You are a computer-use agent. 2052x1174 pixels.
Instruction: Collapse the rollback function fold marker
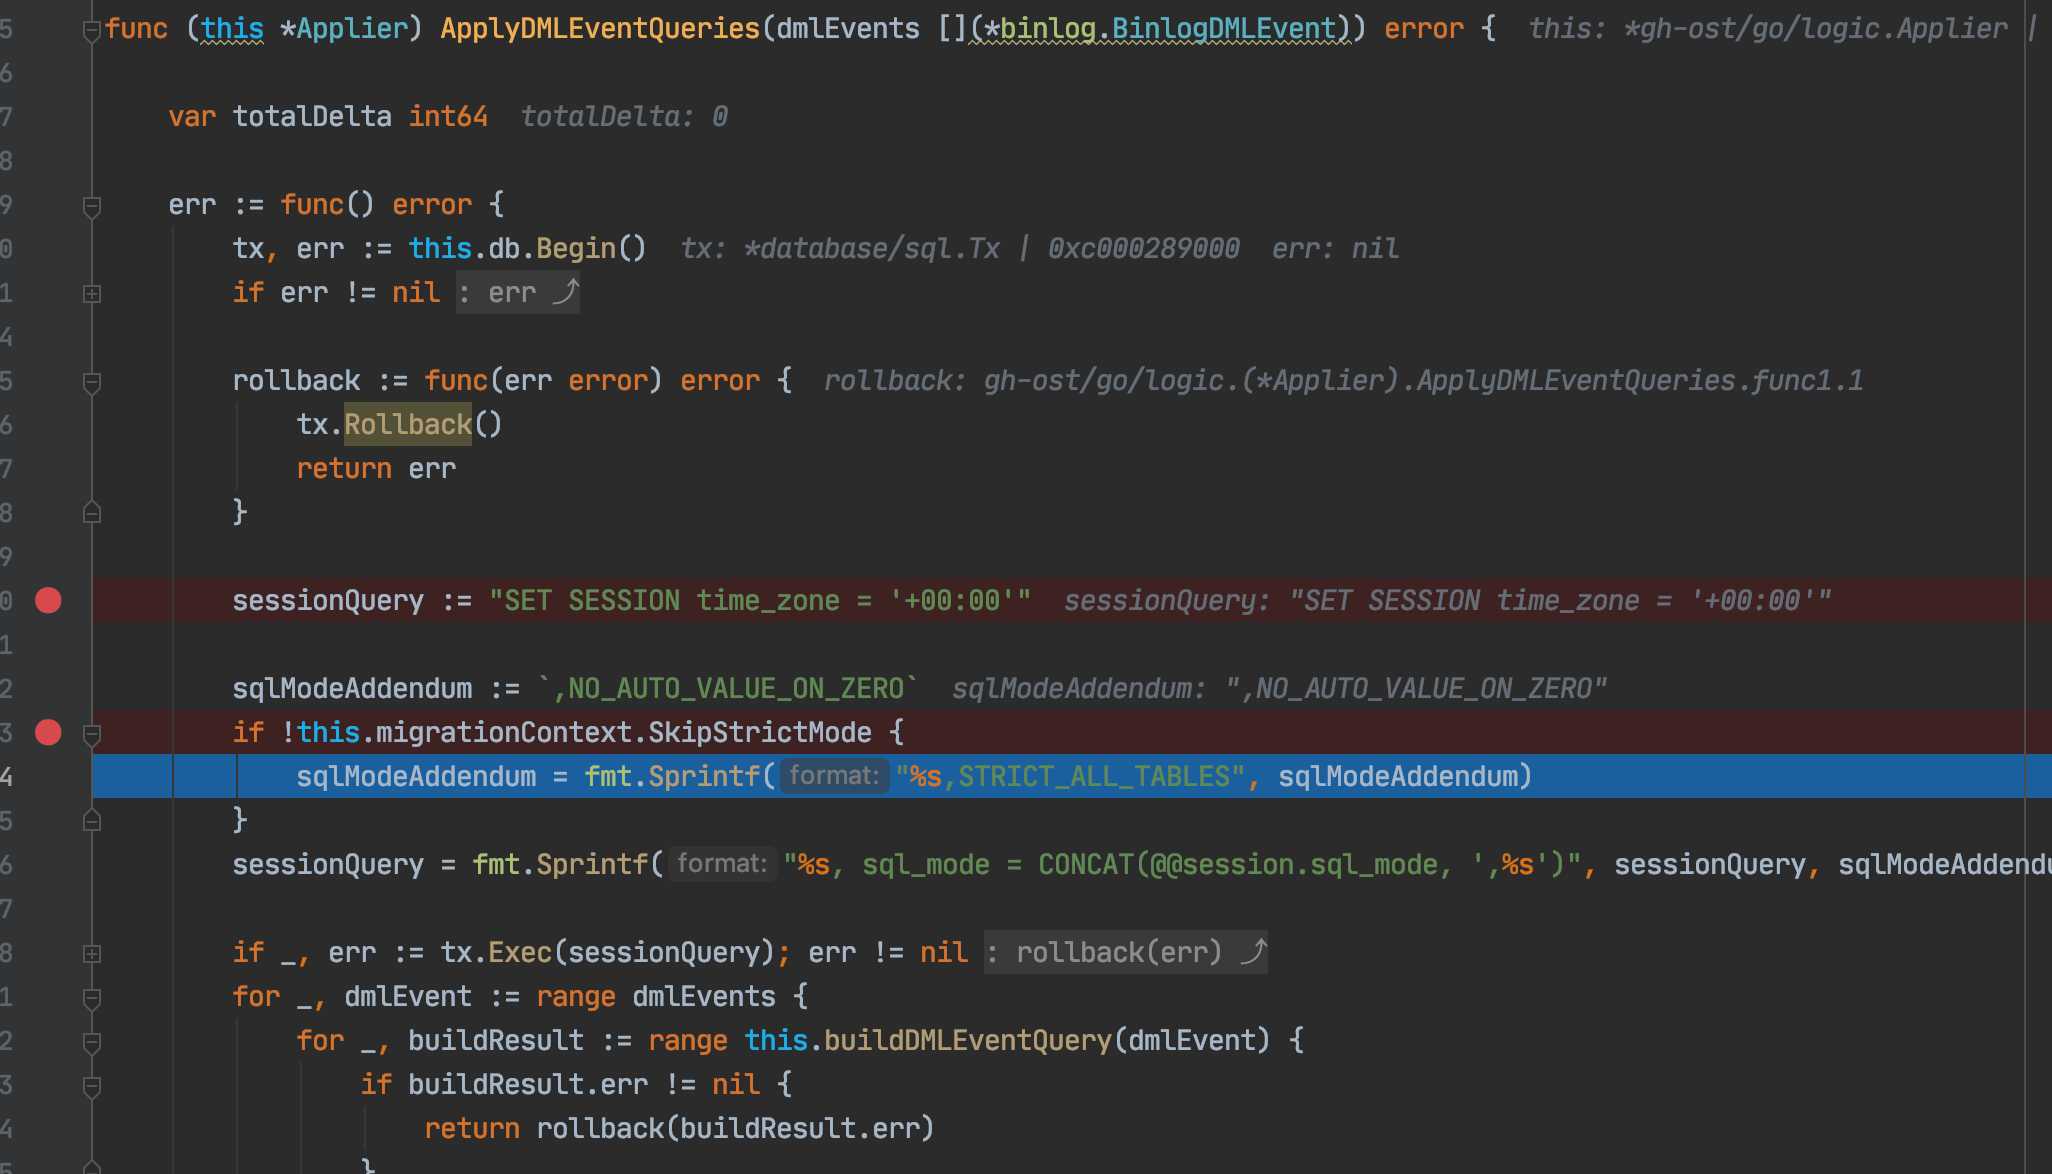(91, 382)
